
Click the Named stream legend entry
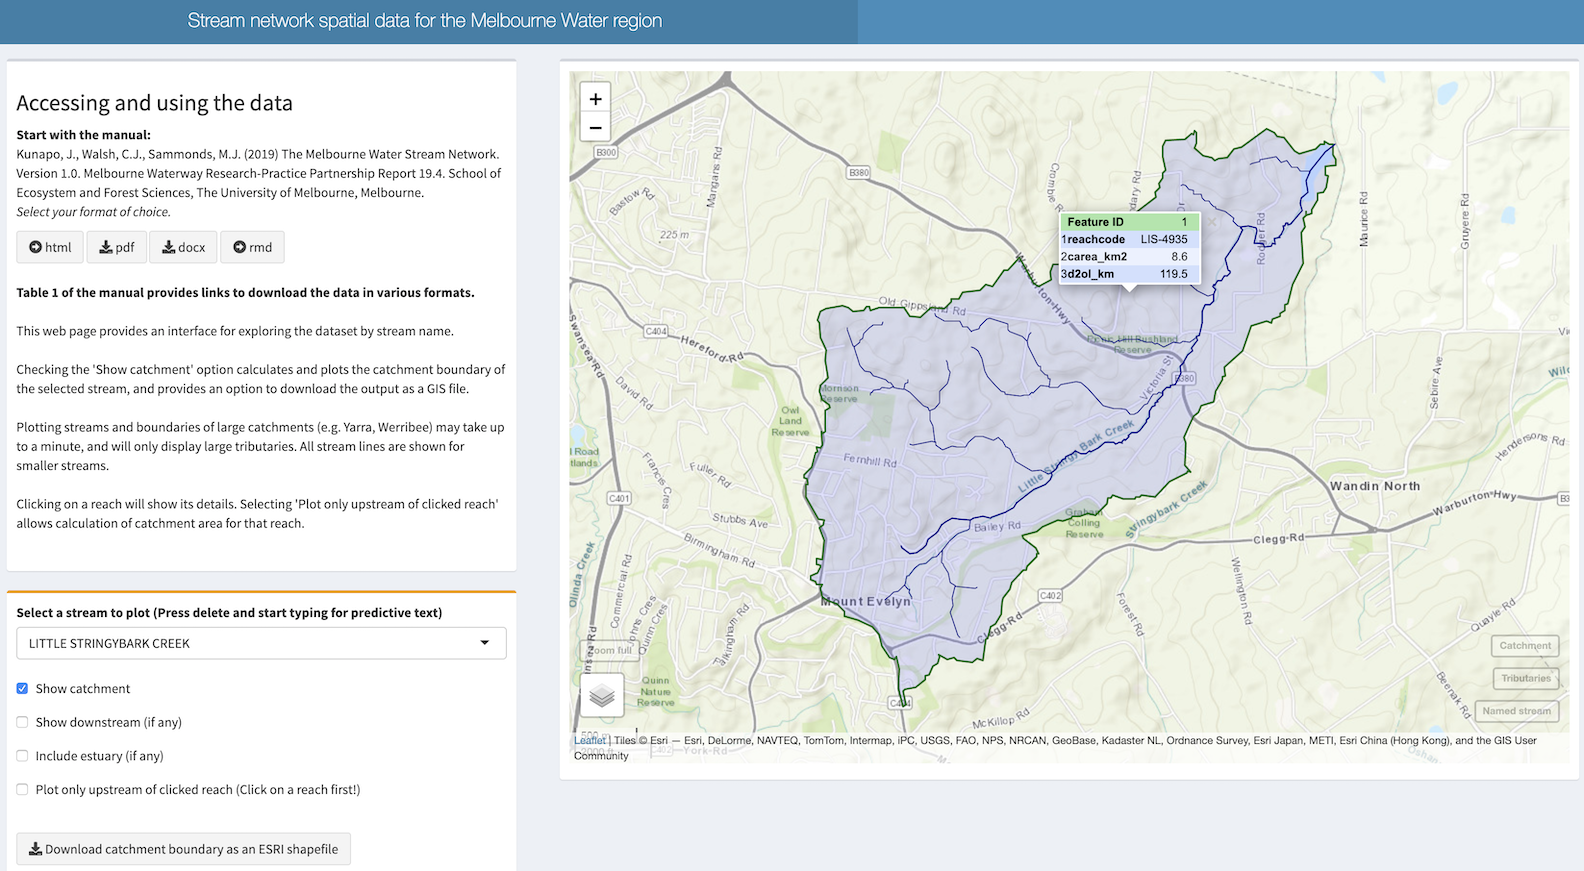(1517, 711)
